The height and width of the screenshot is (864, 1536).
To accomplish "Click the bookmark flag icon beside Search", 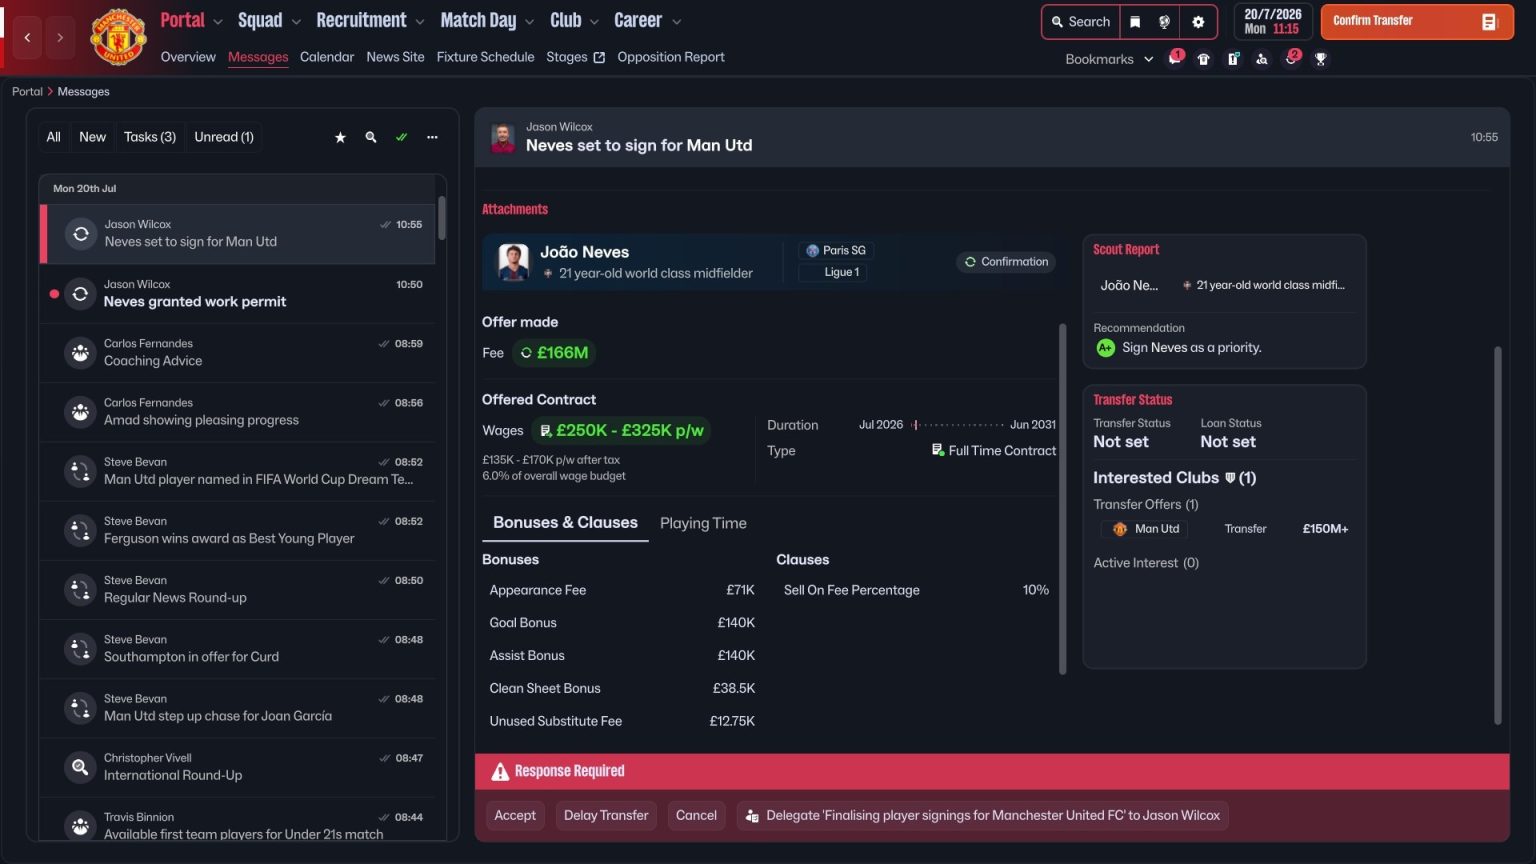I will (1135, 22).
